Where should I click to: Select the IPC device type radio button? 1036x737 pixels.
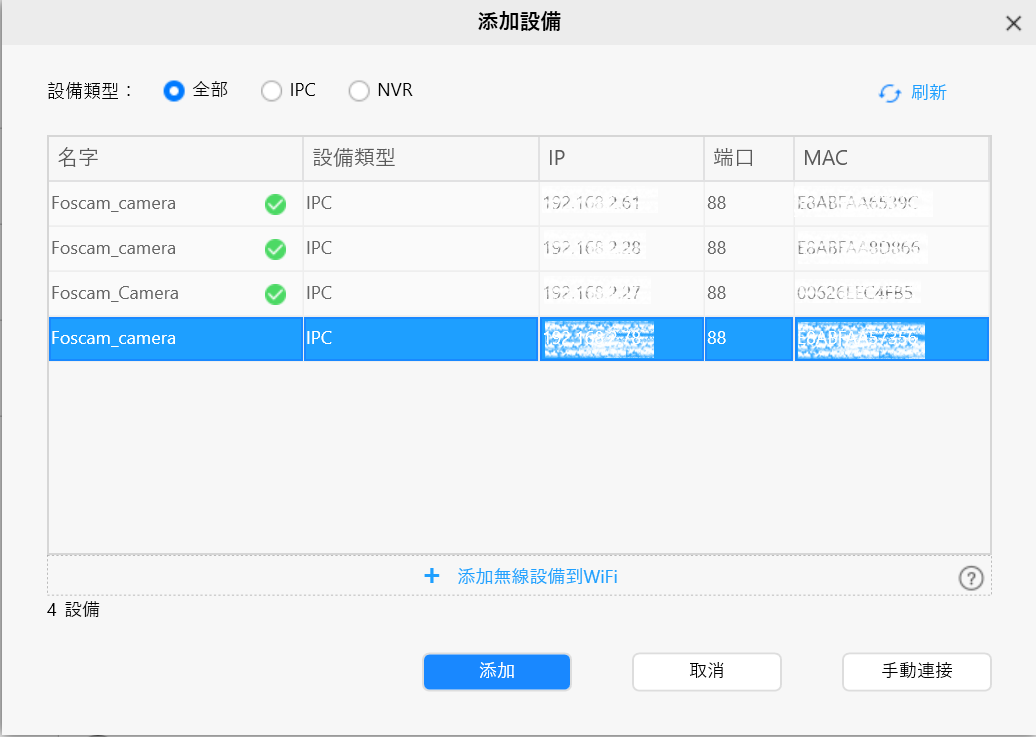(271, 91)
